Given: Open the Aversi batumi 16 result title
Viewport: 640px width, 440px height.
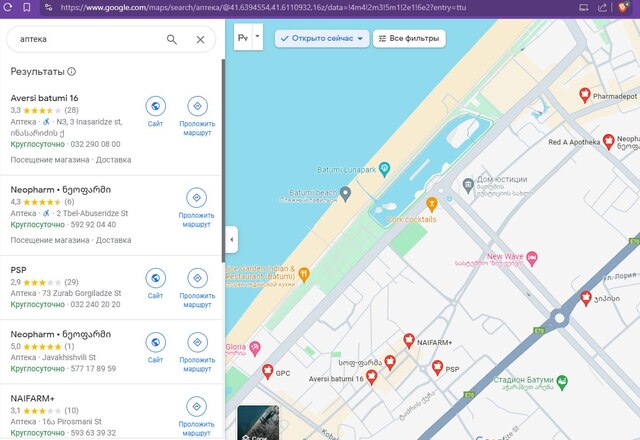Looking at the screenshot, I should click(x=44, y=98).
